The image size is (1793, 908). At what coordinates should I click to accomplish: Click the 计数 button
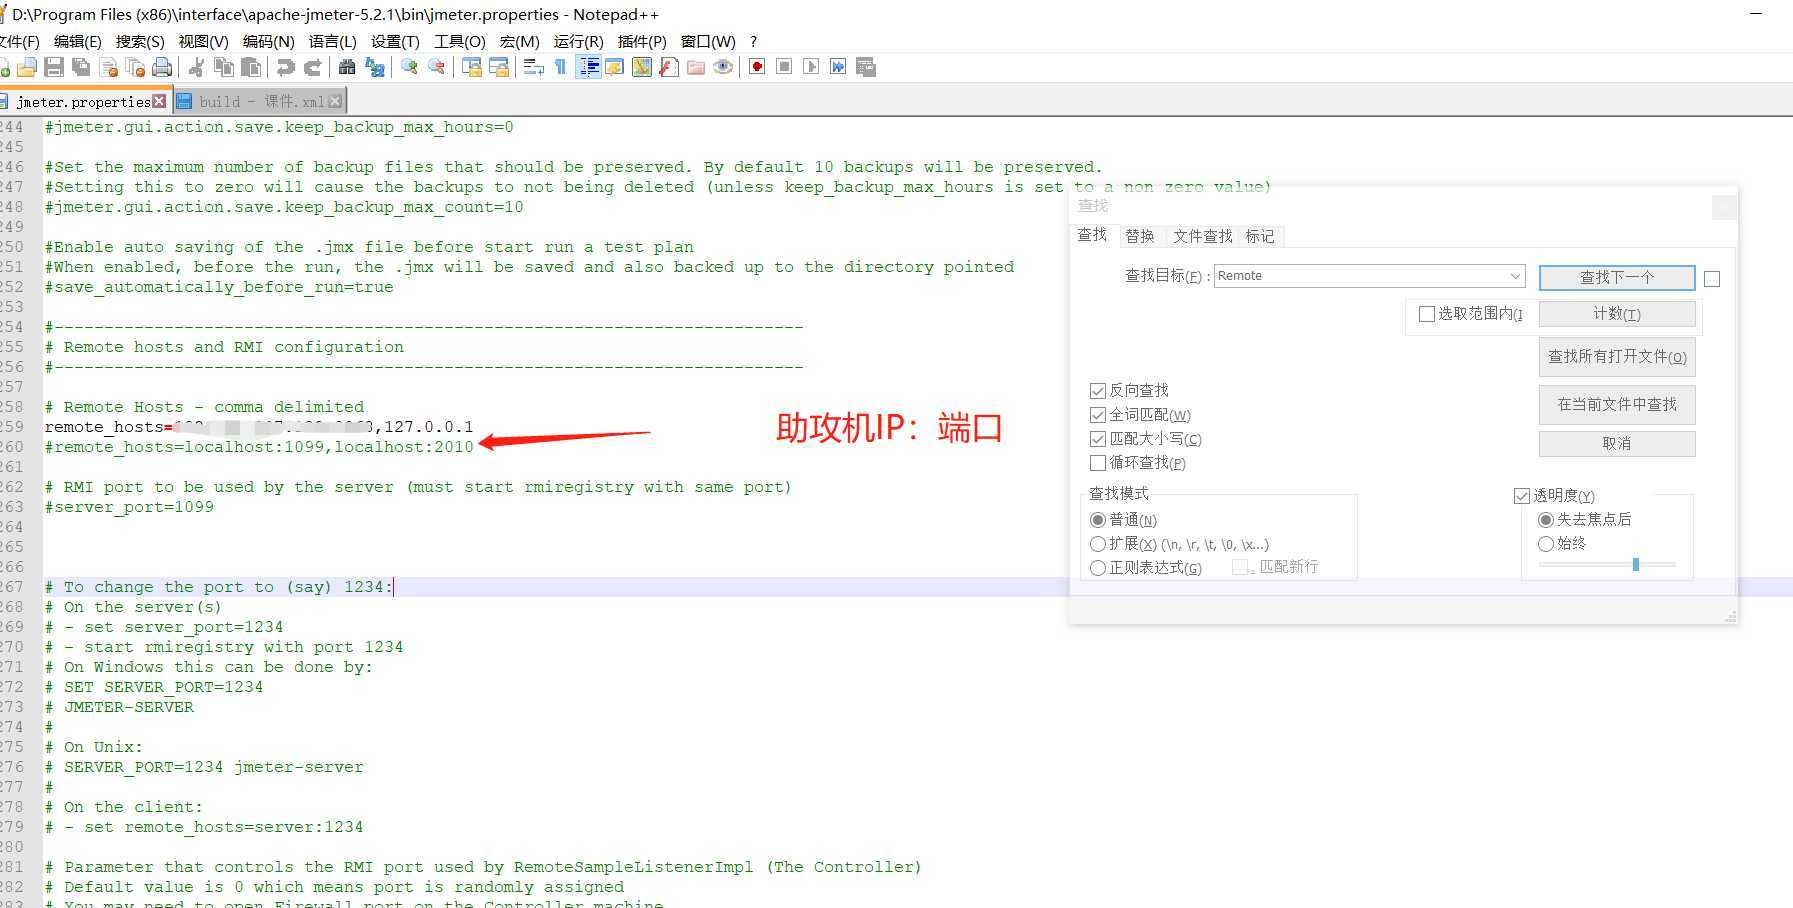(1617, 314)
